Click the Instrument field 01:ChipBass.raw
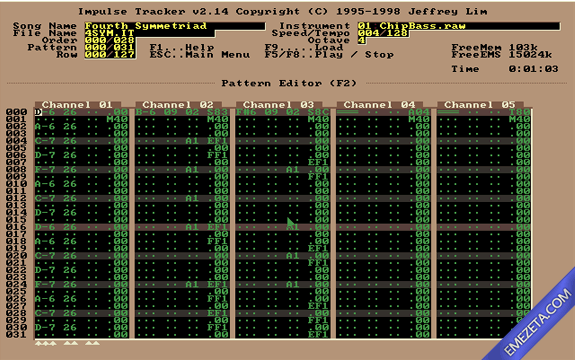This screenshot has height=360, width=575. click(459, 26)
